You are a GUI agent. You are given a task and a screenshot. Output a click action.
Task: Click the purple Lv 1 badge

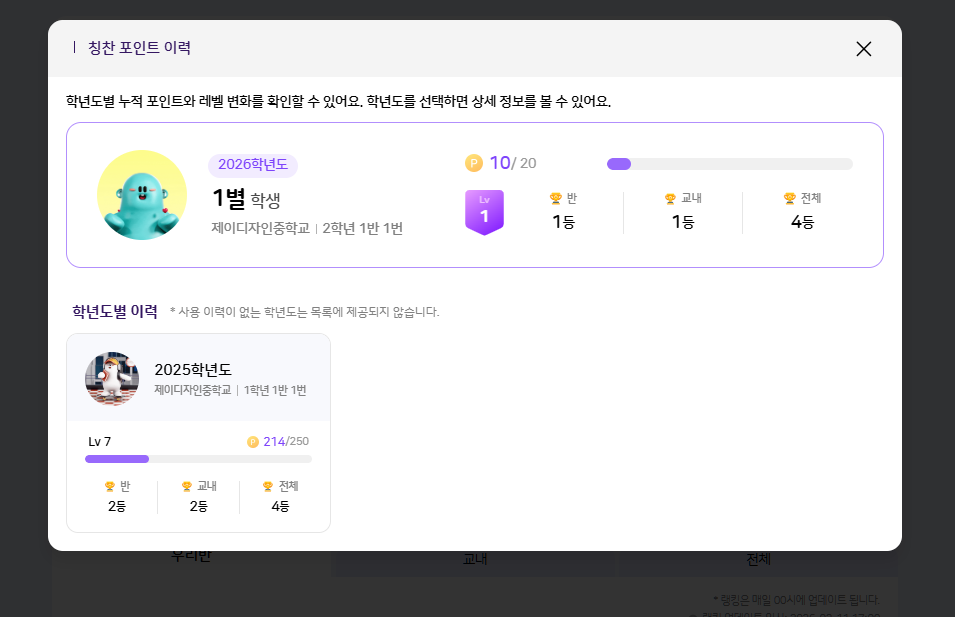click(484, 212)
